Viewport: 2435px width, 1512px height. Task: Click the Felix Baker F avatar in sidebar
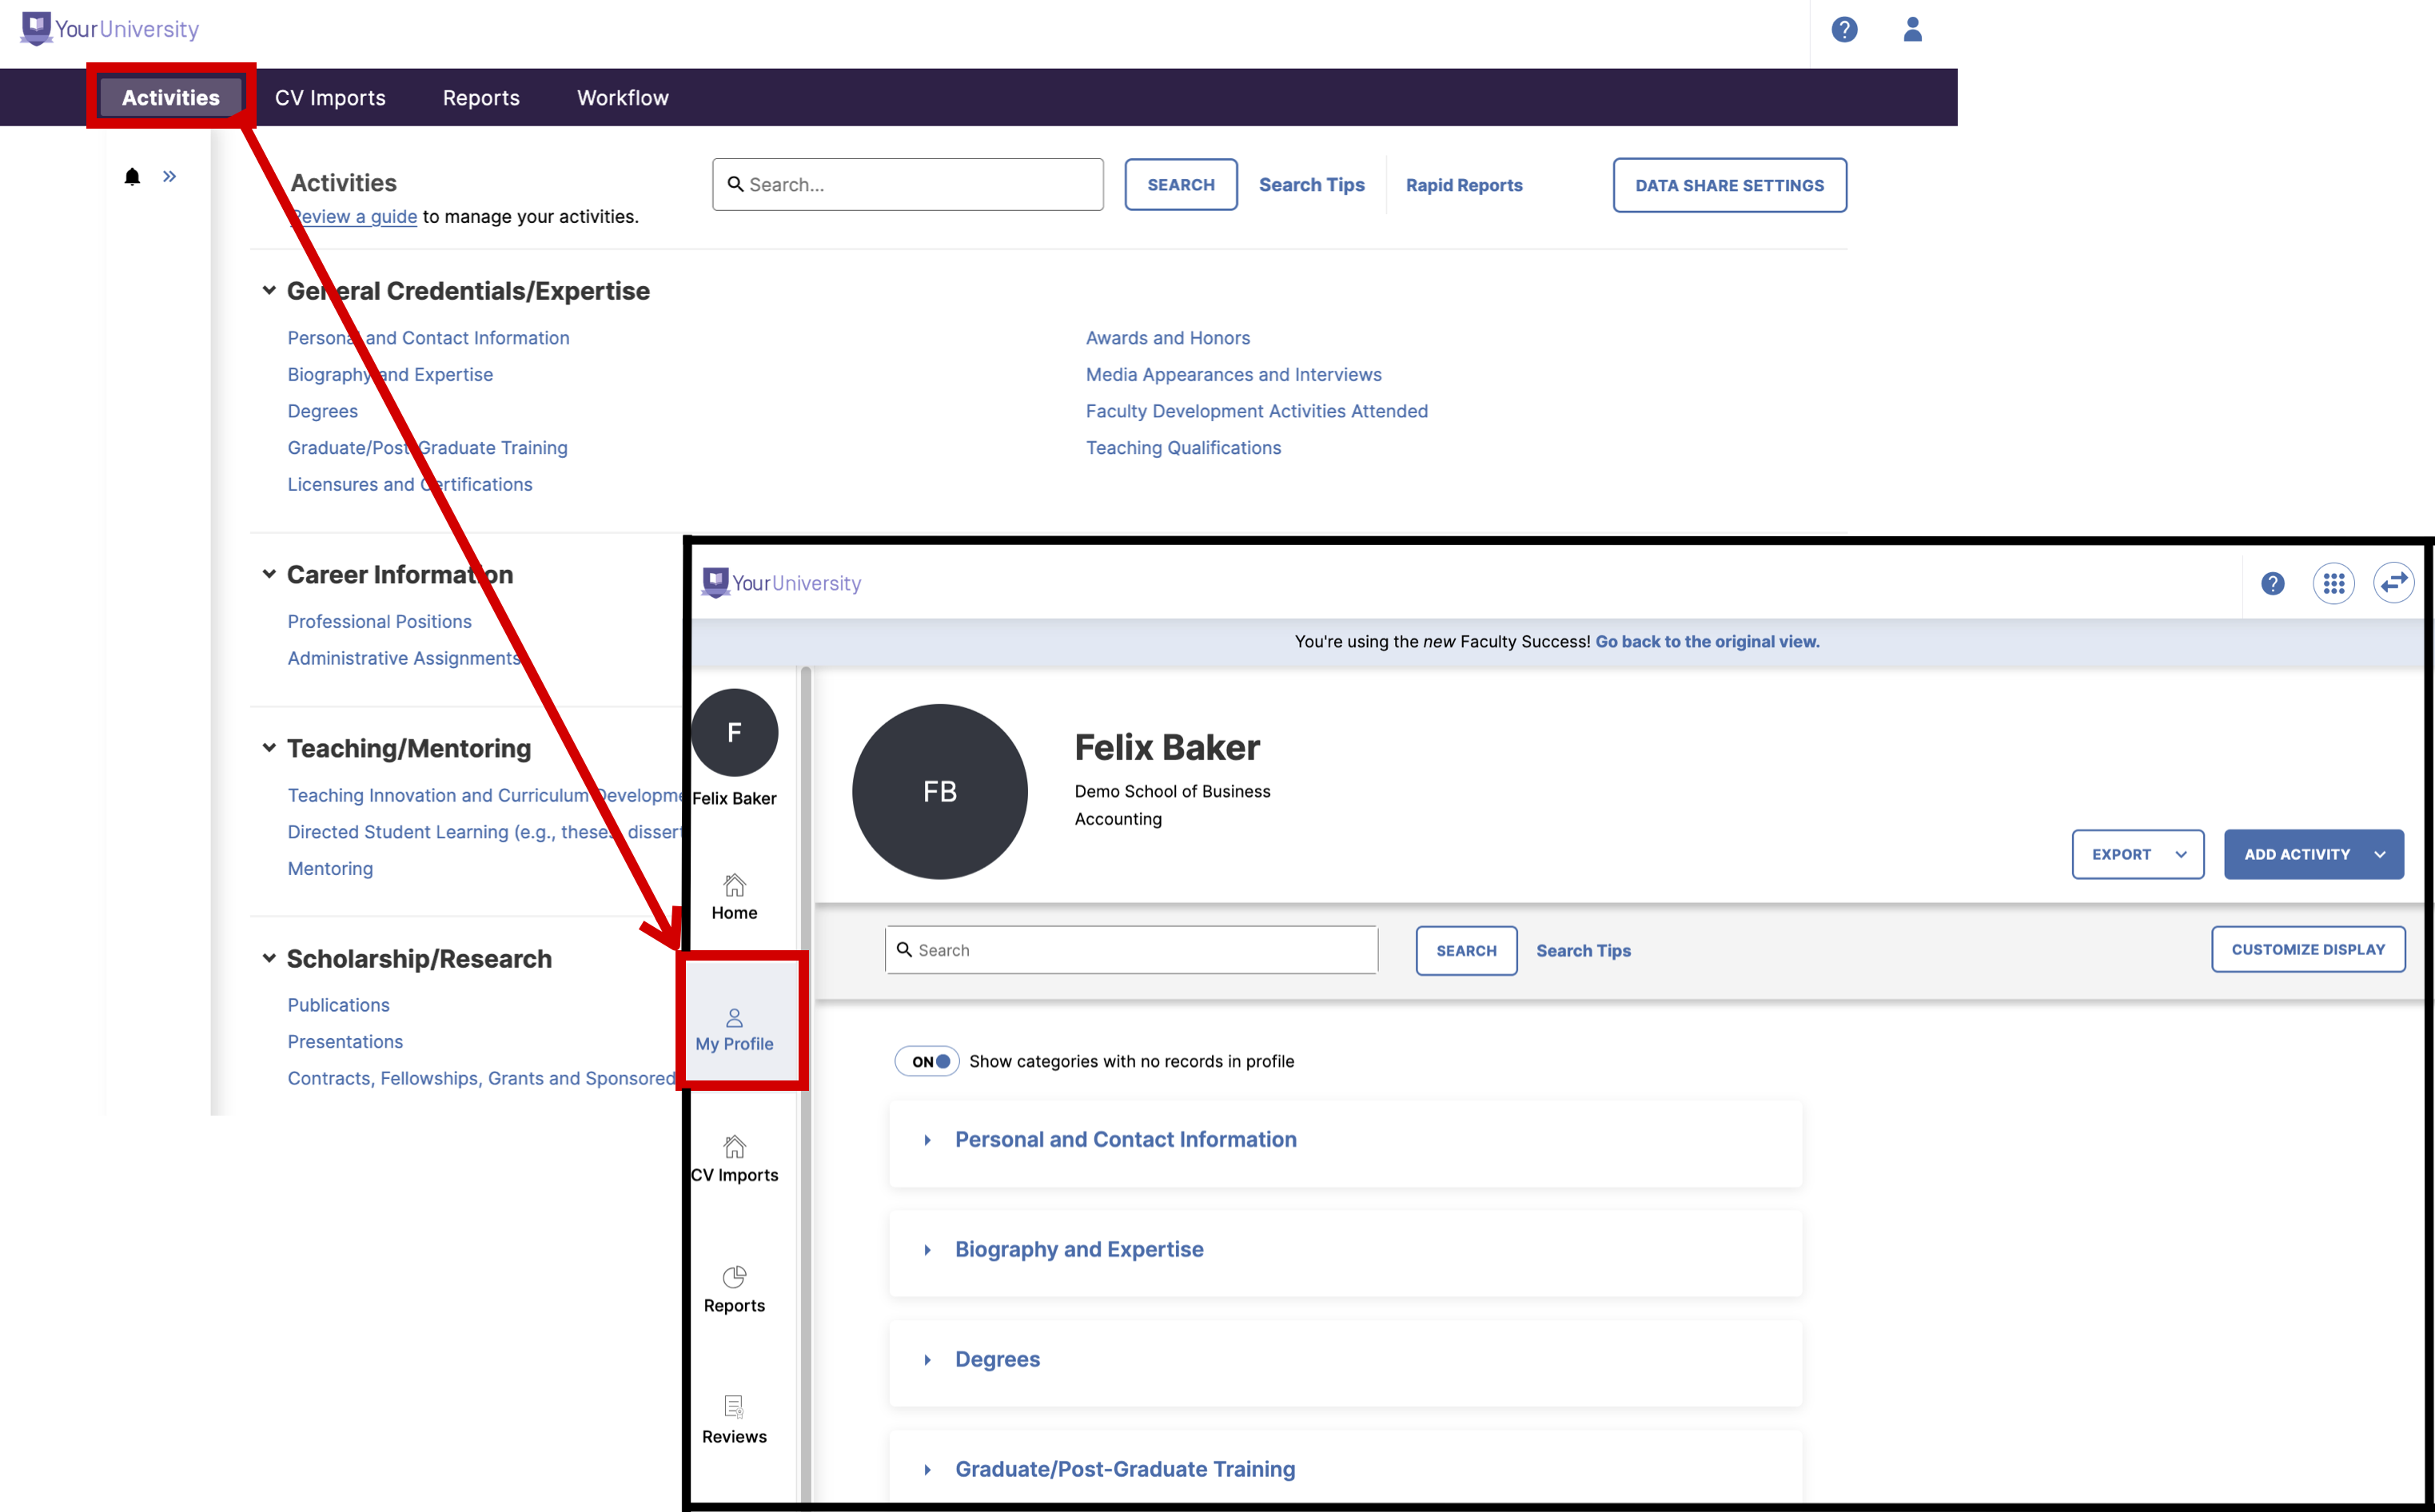[x=734, y=732]
